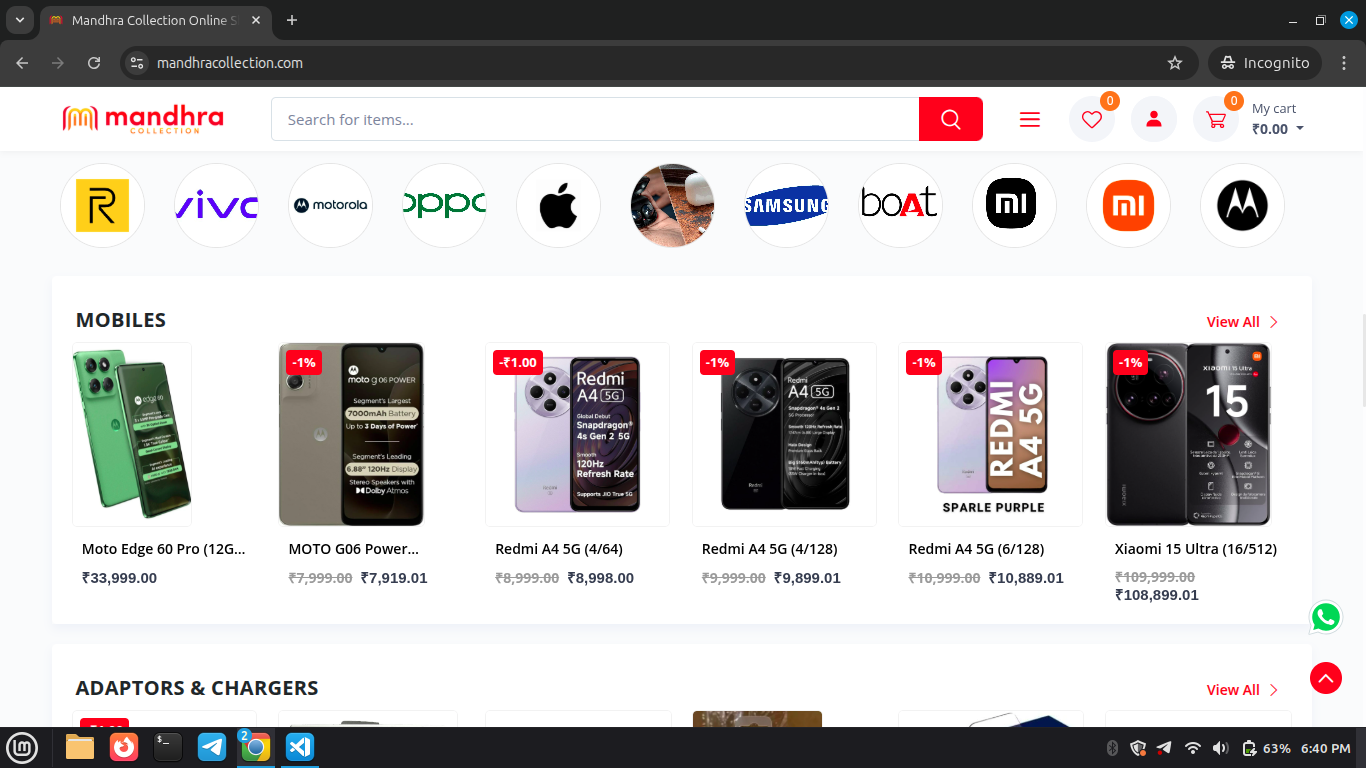Screen dimensions: 1366x768
Task: Open Linux Mint start menu
Action: (x=22, y=747)
